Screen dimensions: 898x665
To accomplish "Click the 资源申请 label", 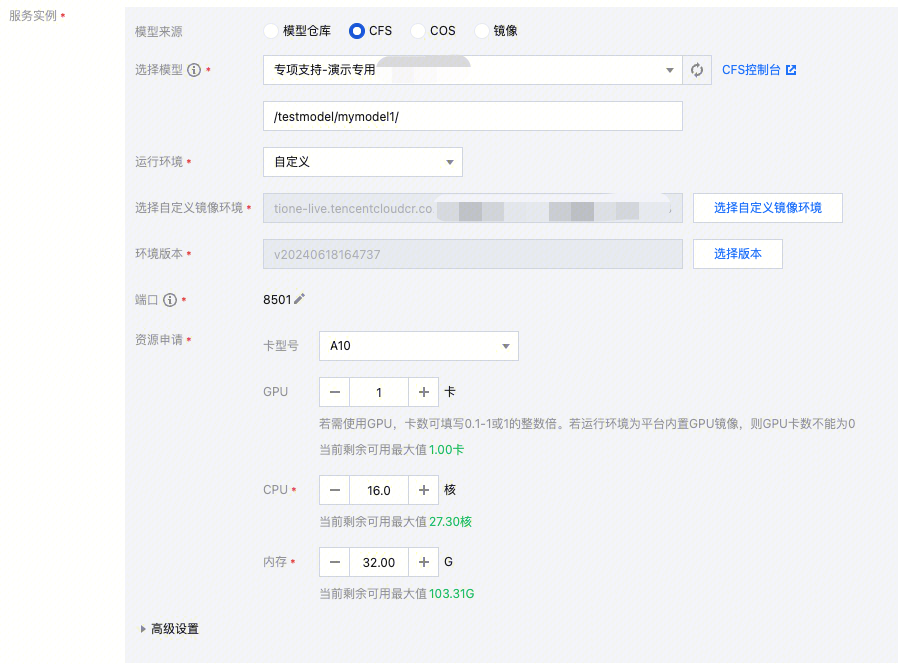I will pos(159,340).
